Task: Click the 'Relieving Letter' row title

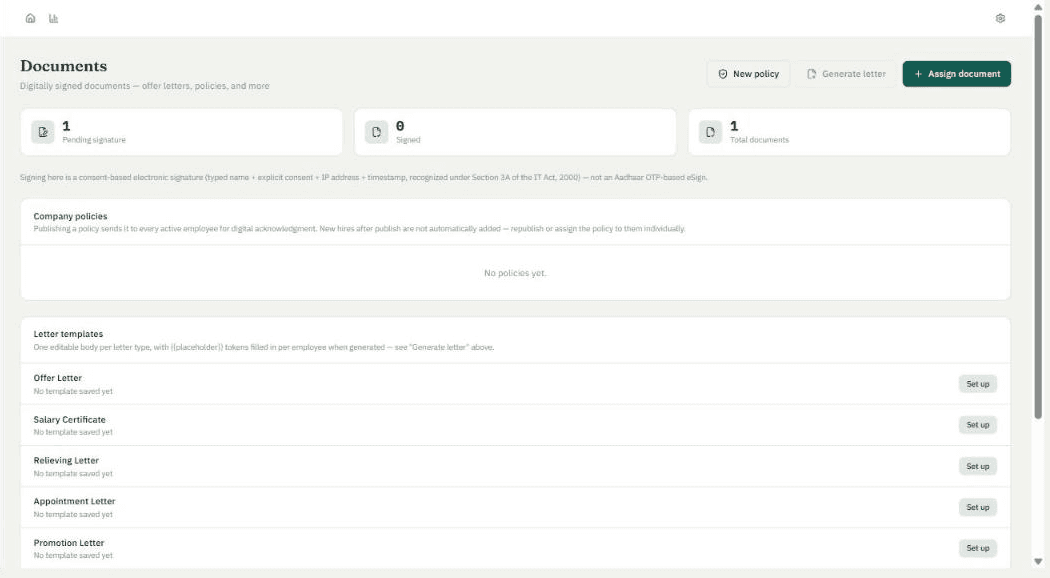Action: click(x=66, y=460)
